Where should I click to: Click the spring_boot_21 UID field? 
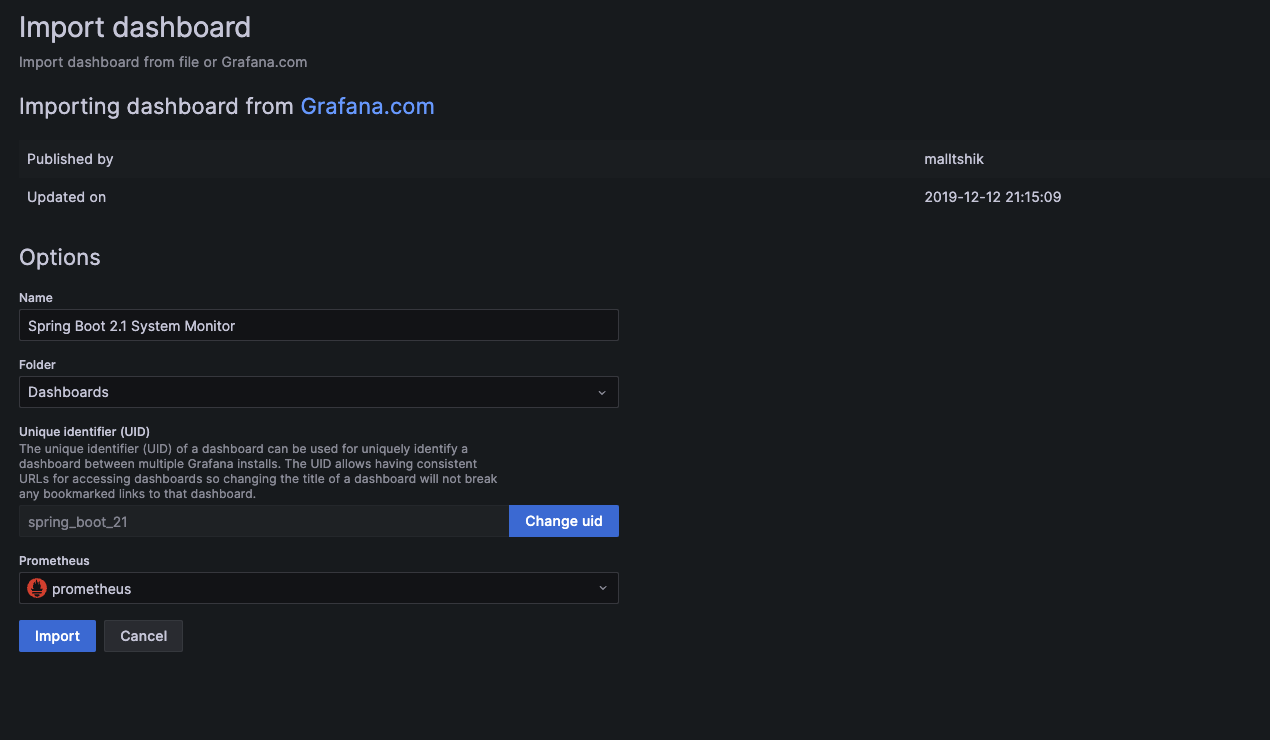tap(264, 521)
